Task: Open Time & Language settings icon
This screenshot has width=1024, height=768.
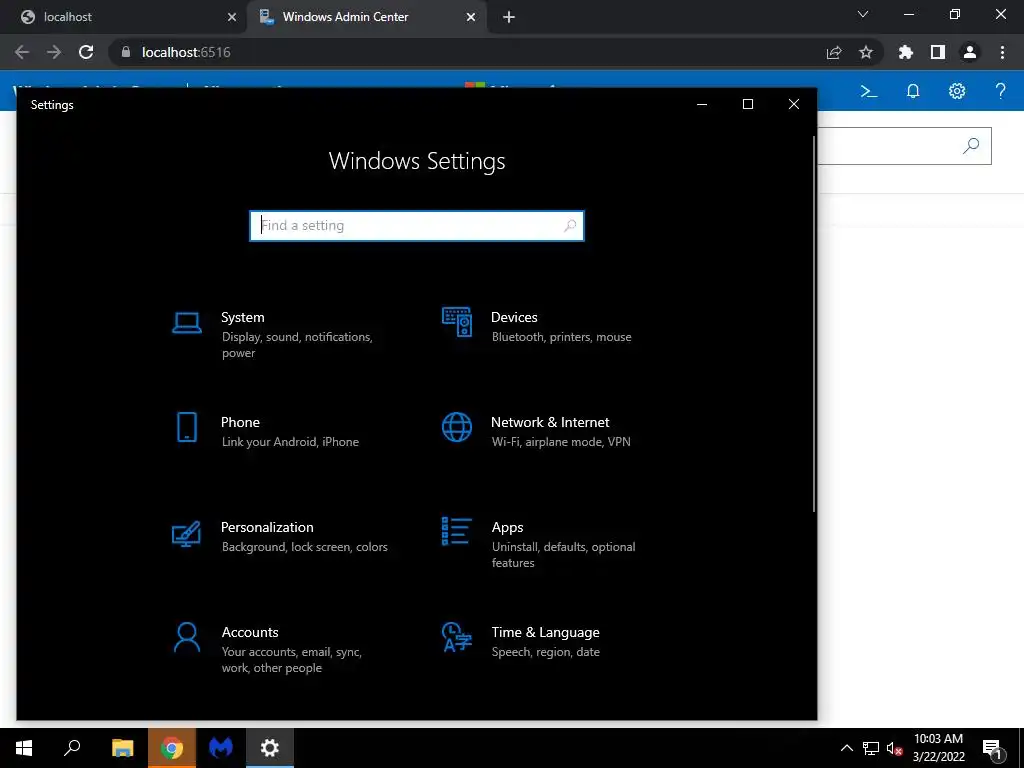Action: (456, 637)
